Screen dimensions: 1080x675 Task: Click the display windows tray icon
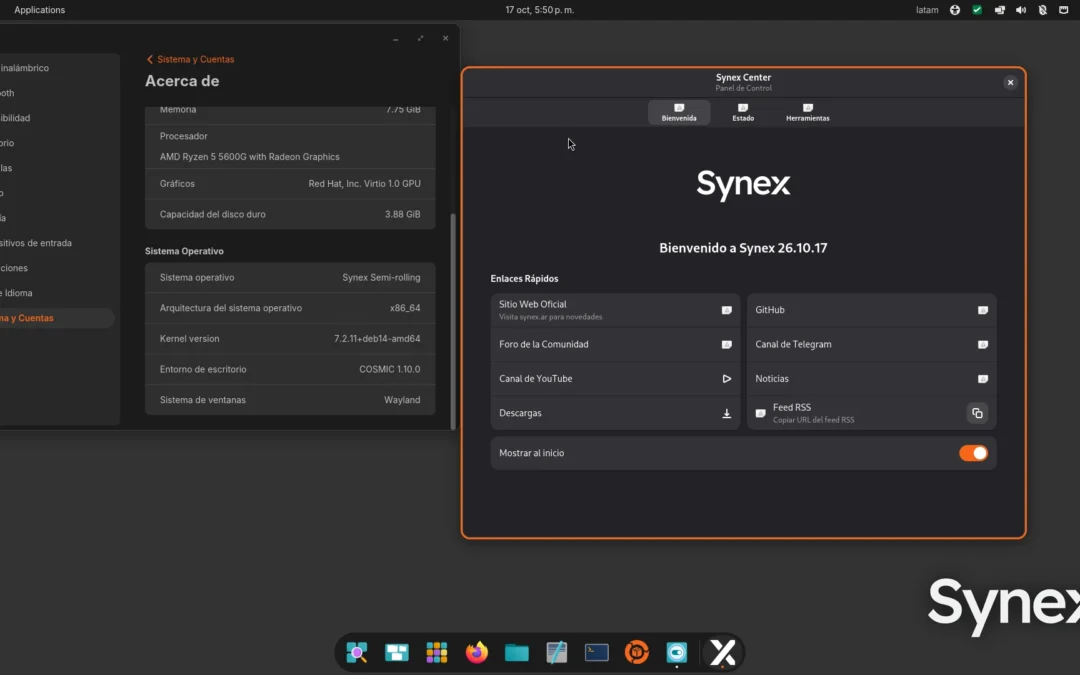click(999, 10)
